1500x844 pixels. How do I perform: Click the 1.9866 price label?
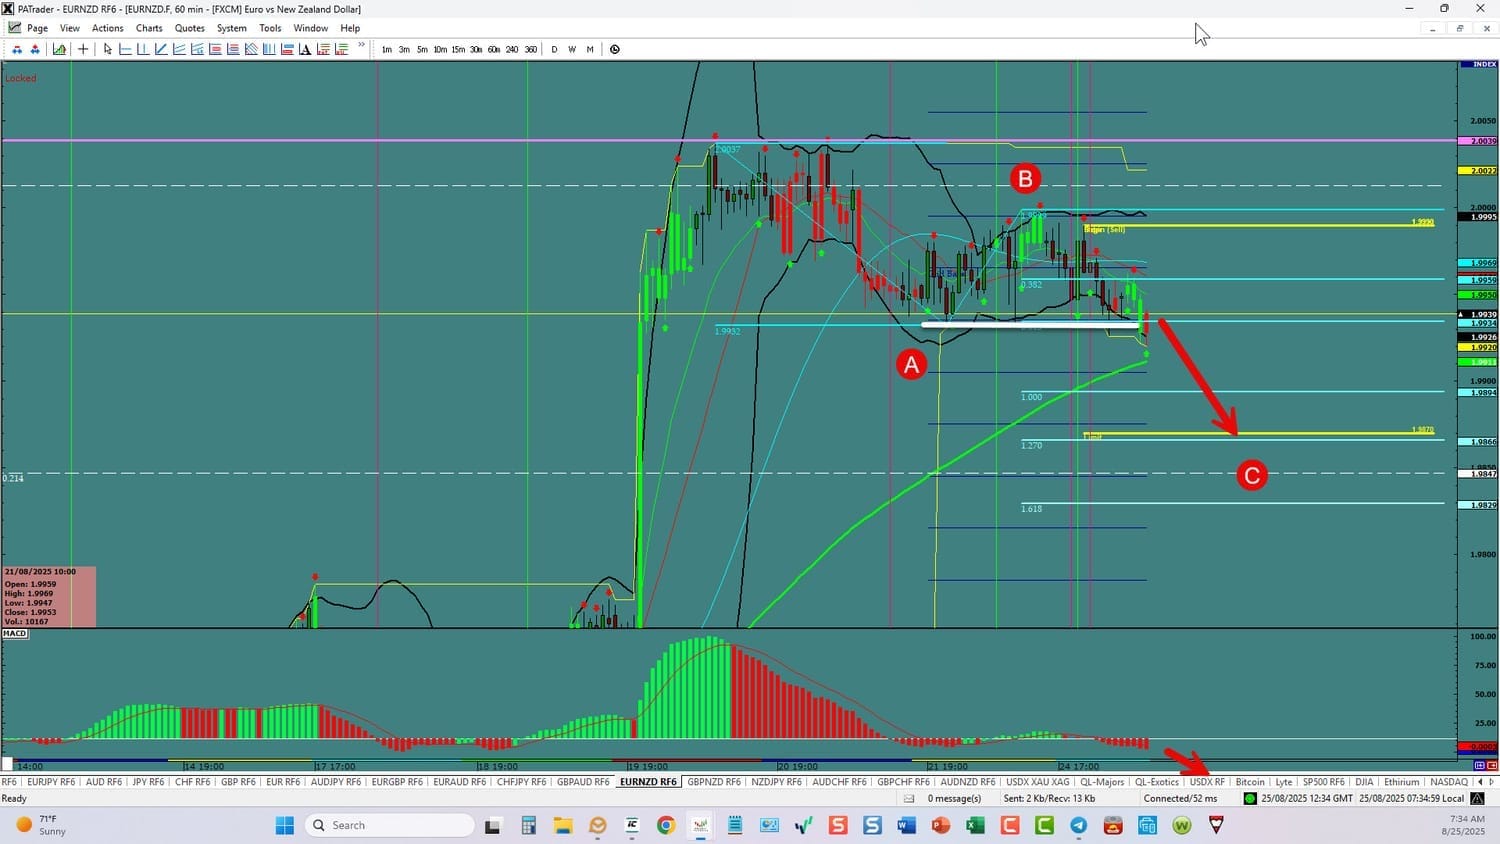(1478, 442)
